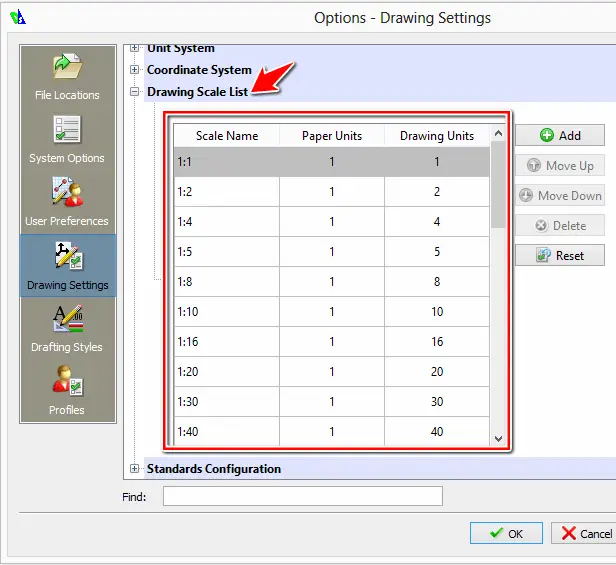Click Drawing Units cell value 5
This screenshot has height=565, width=616.
(x=437, y=251)
